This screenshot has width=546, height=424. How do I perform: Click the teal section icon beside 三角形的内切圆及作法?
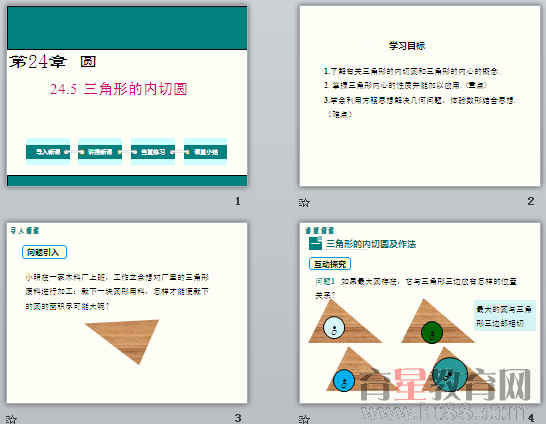[315, 243]
